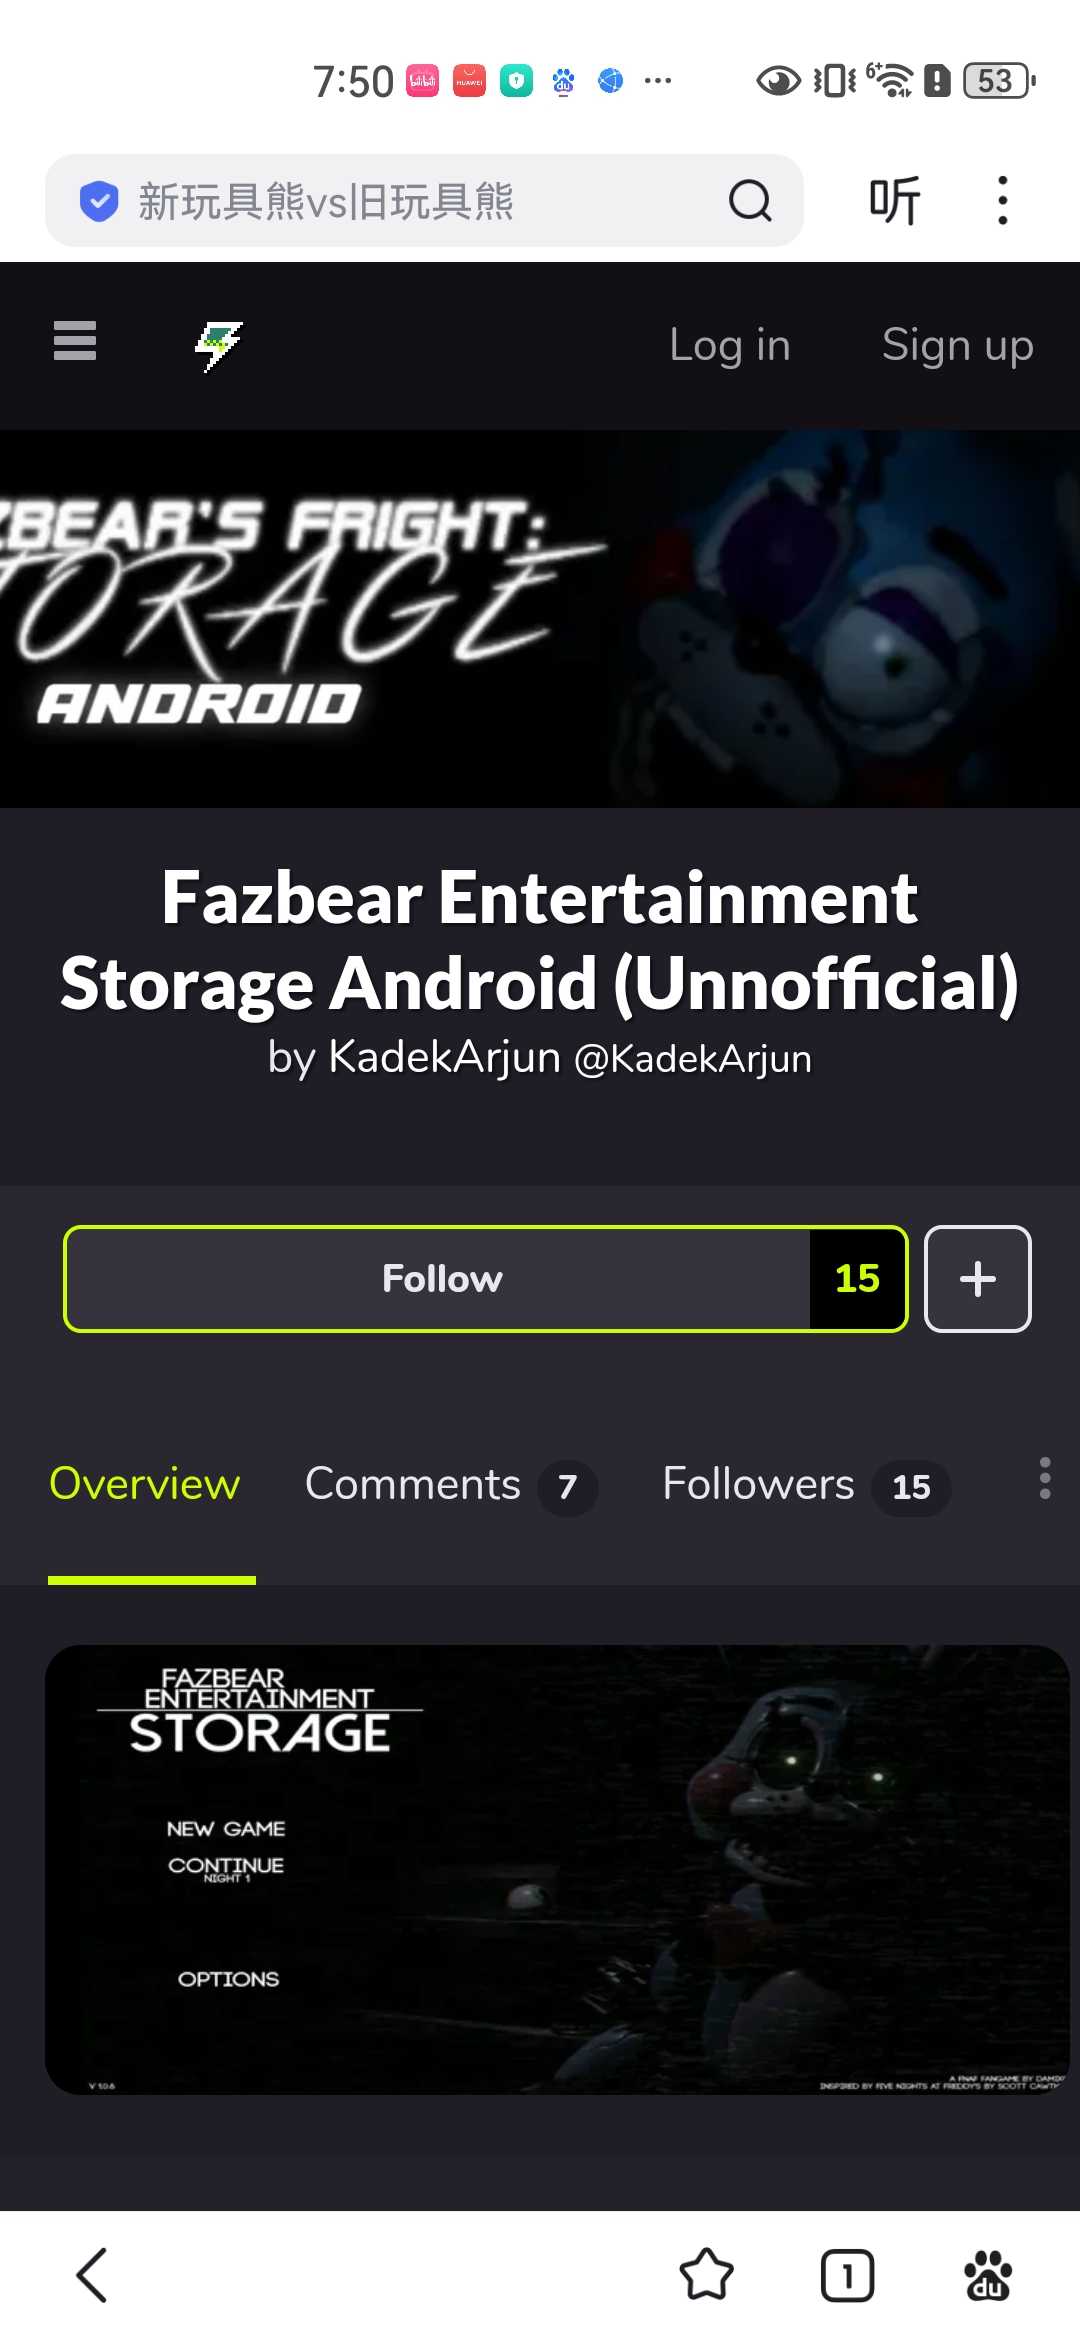
Task: Open the browser three-dot menu
Action: click(x=1002, y=201)
